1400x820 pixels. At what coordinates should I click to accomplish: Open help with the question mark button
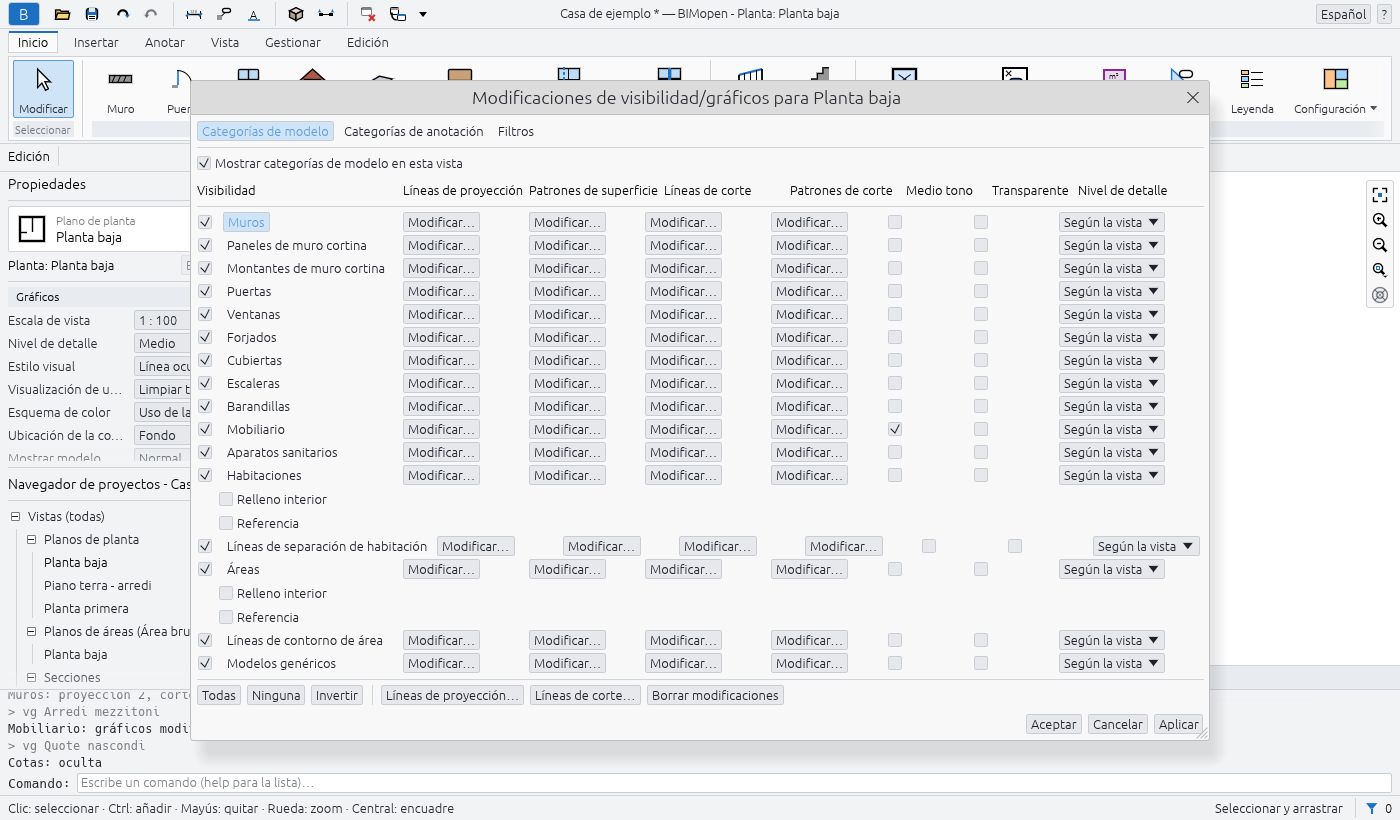[1384, 15]
